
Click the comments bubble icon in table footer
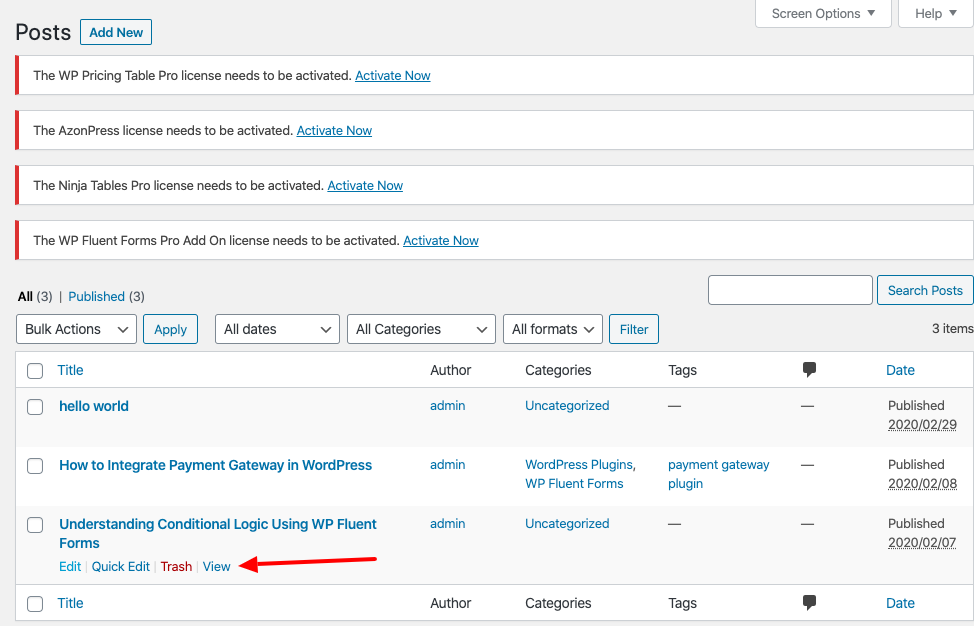coord(809,603)
